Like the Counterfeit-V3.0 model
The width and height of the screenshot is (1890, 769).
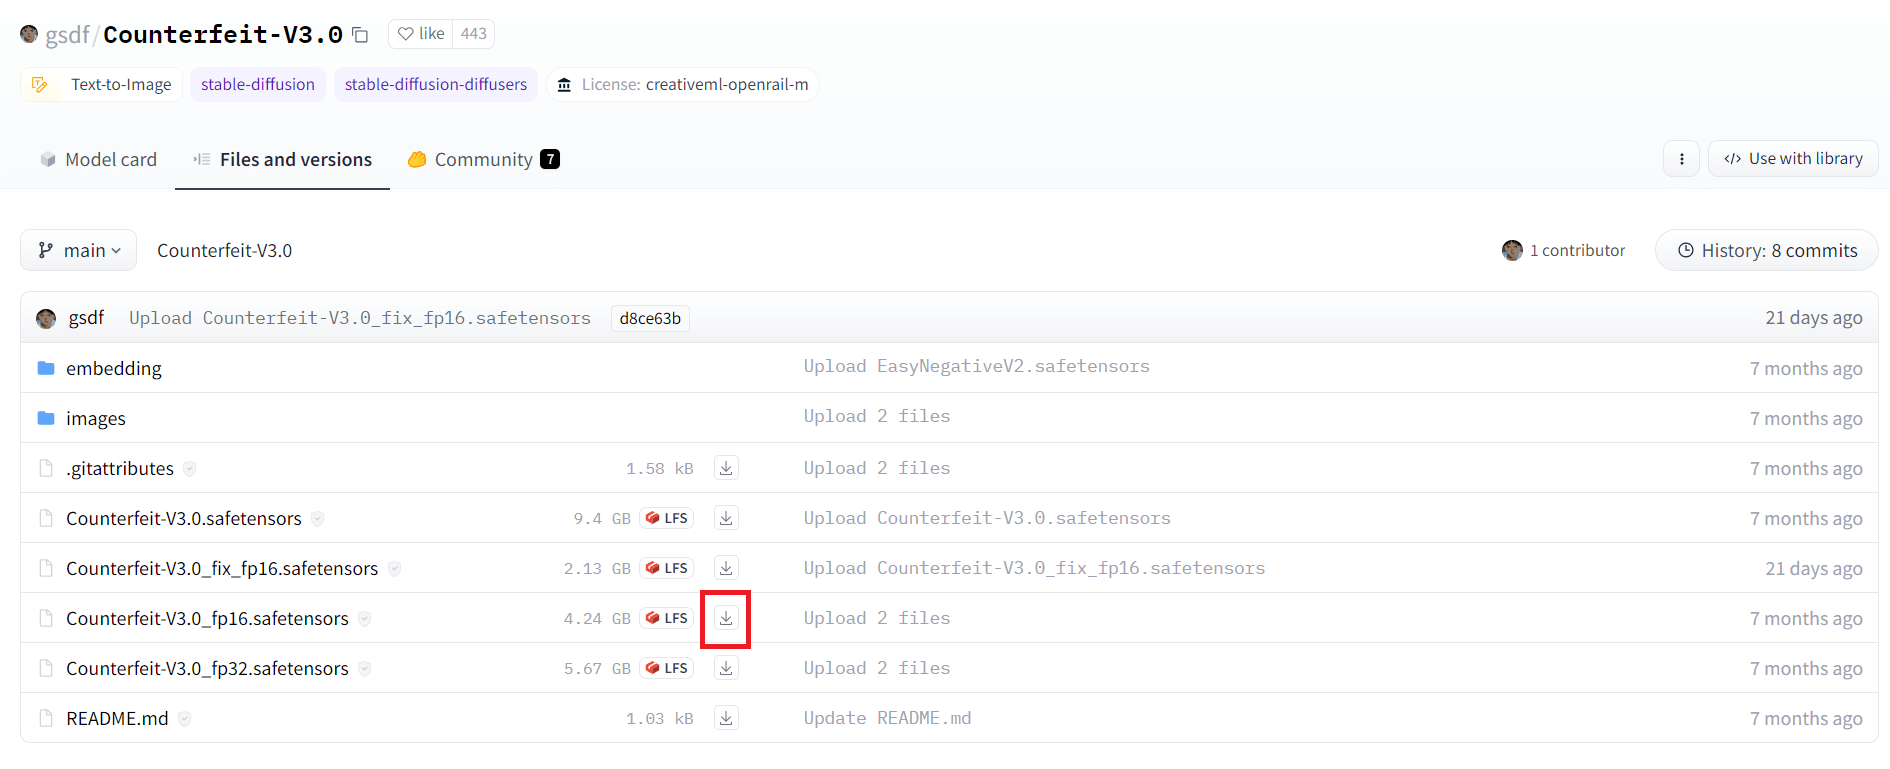point(421,34)
